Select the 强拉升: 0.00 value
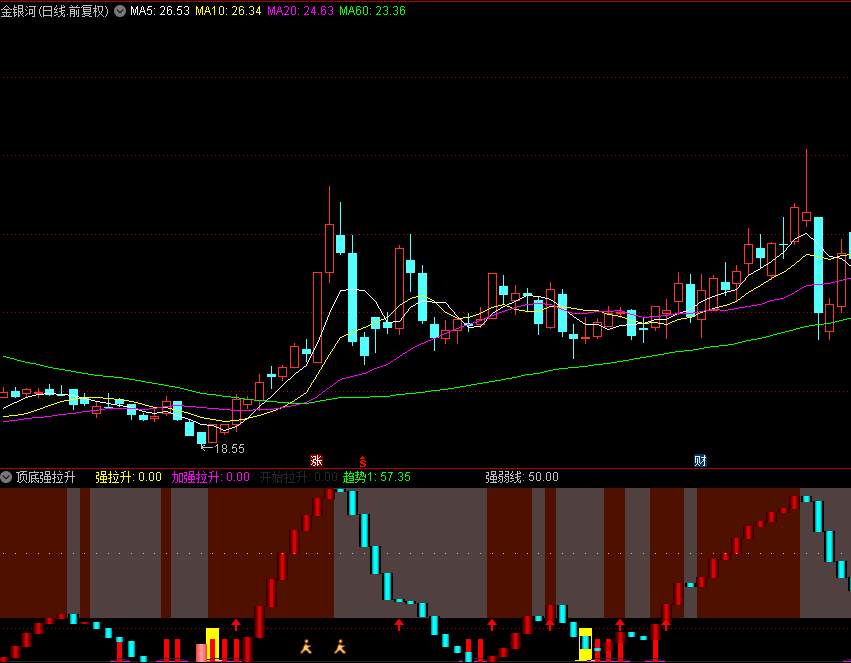Viewport: 851px width, 663px height. (129, 477)
